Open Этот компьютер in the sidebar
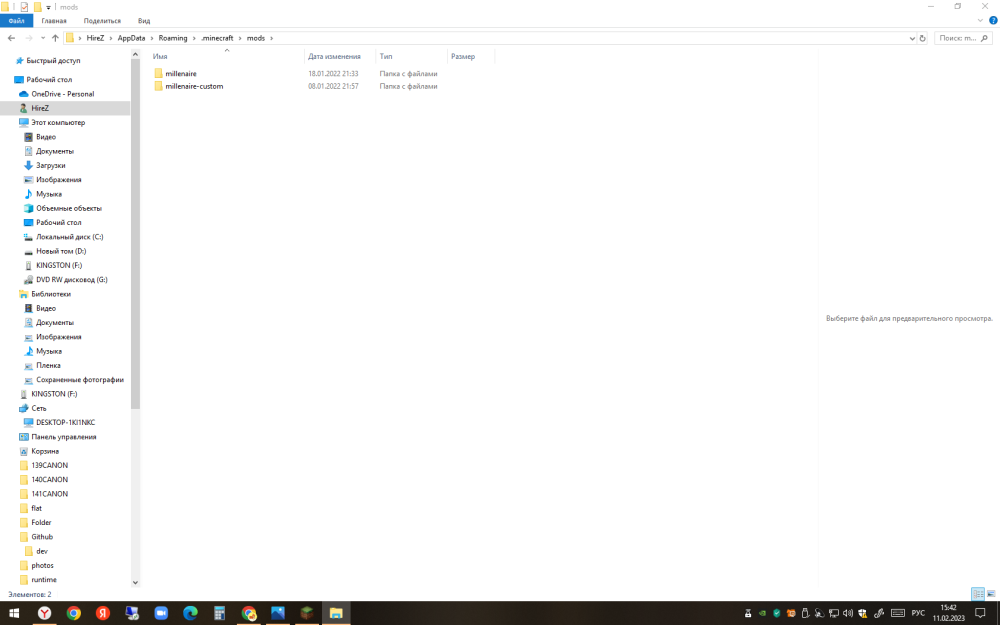This screenshot has height=625, width=1000. [58, 122]
